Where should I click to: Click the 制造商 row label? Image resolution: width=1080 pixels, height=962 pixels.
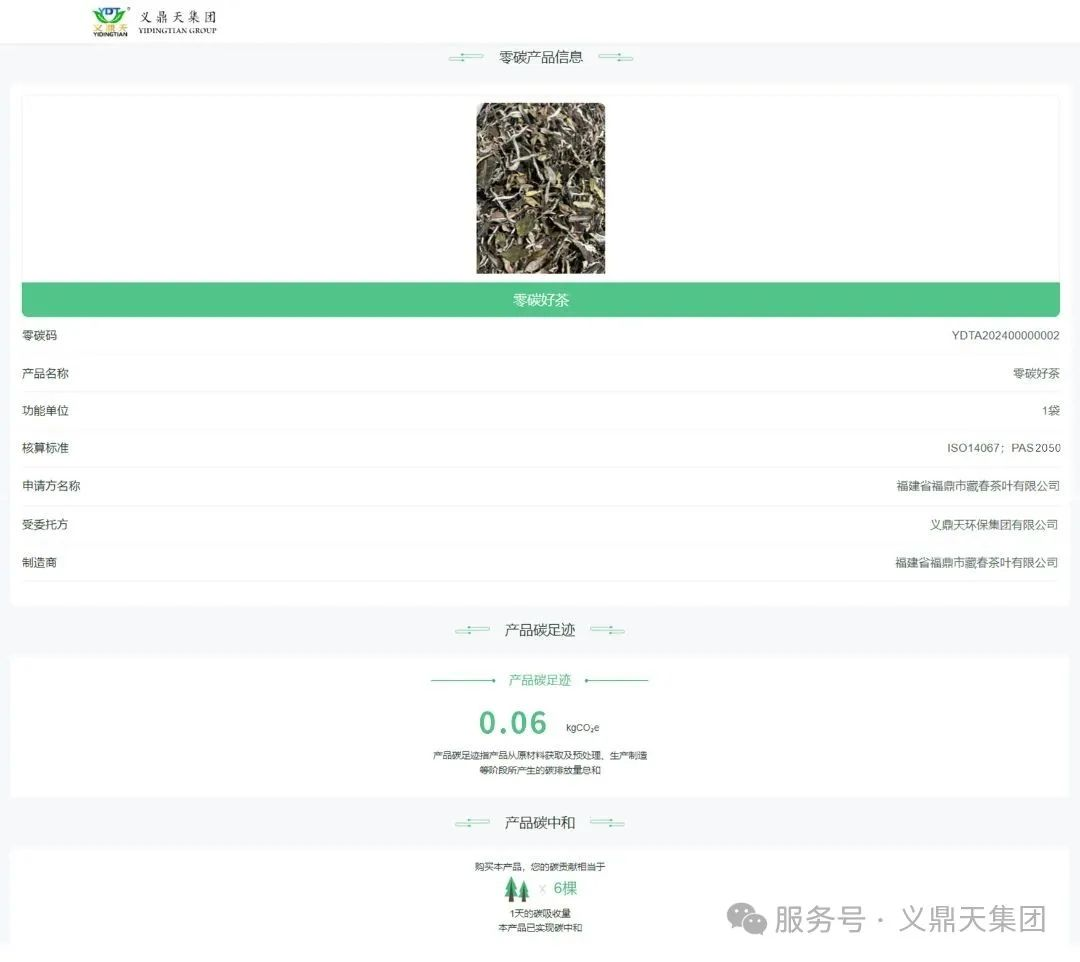(39, 562)
